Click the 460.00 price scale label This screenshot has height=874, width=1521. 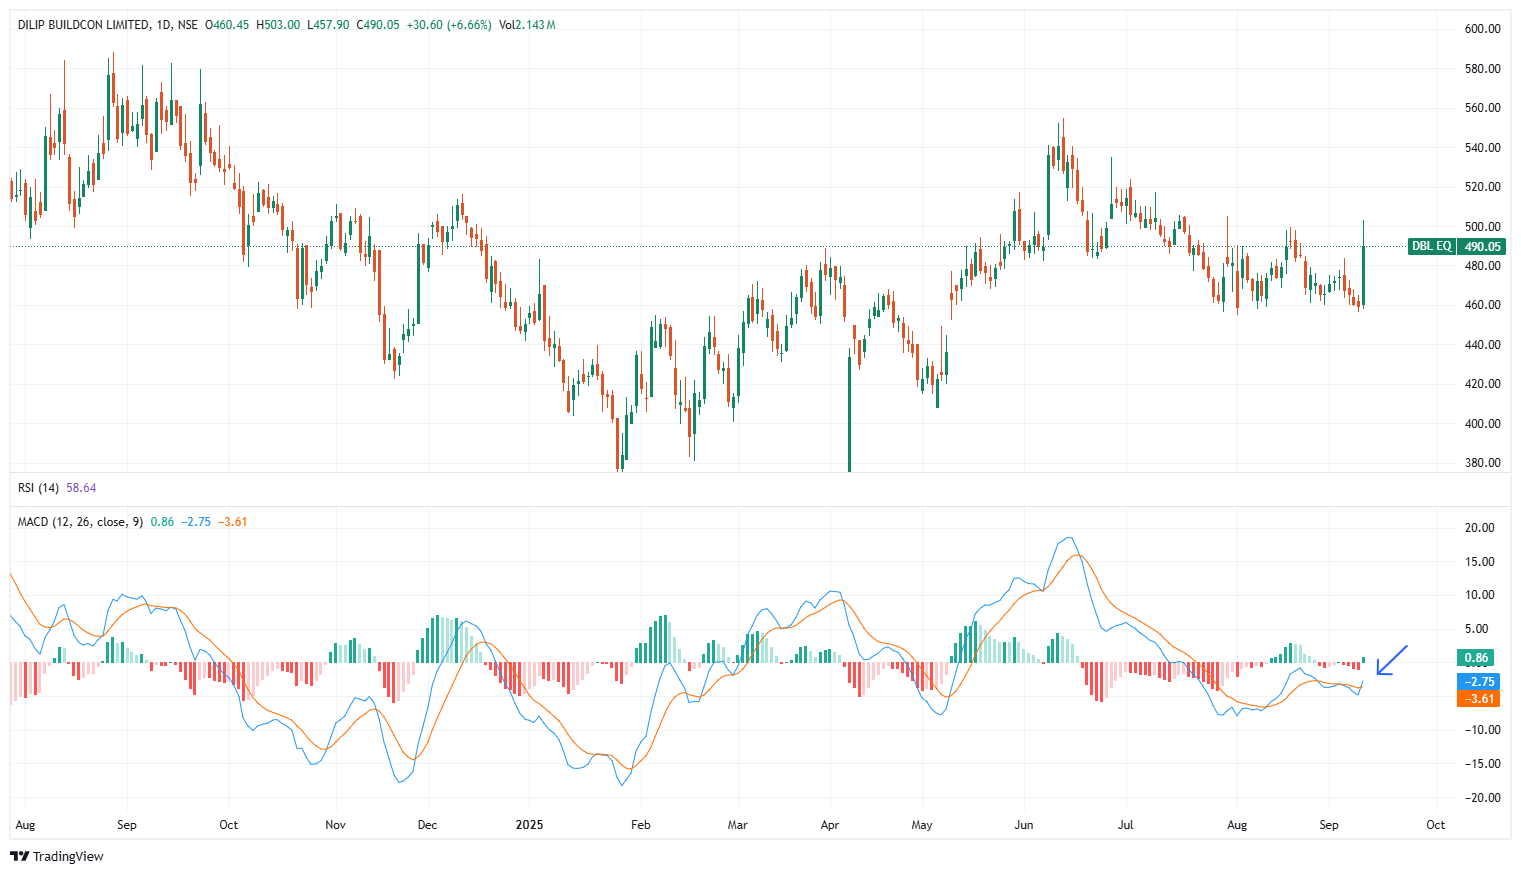coord(1483,305)
